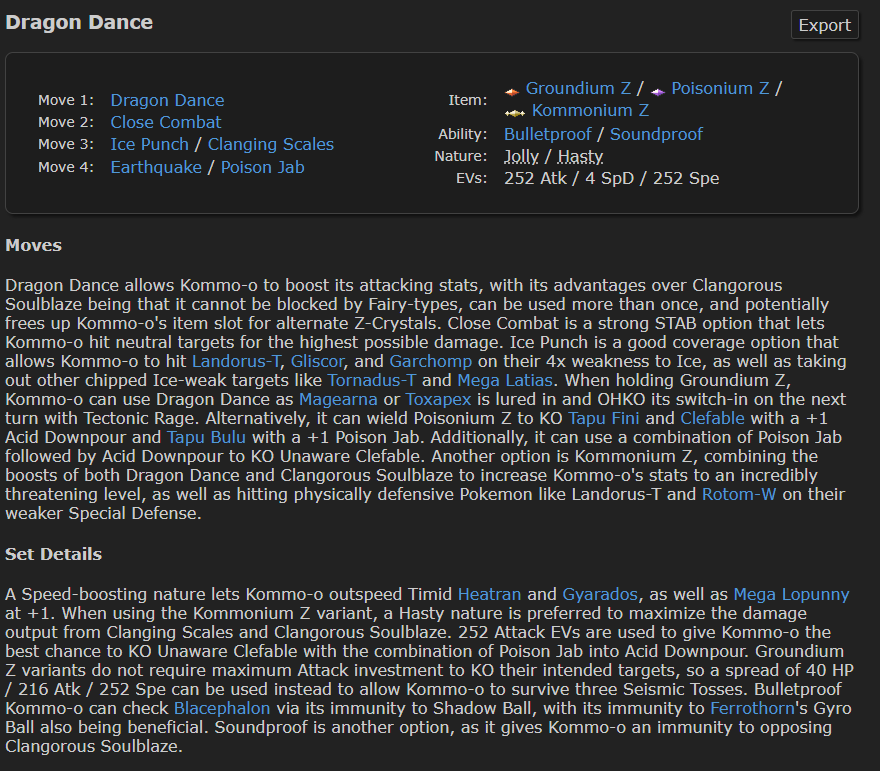Open the Mega Lopunny link
This screenshot has height=771, width=880.
coord(791,594)
